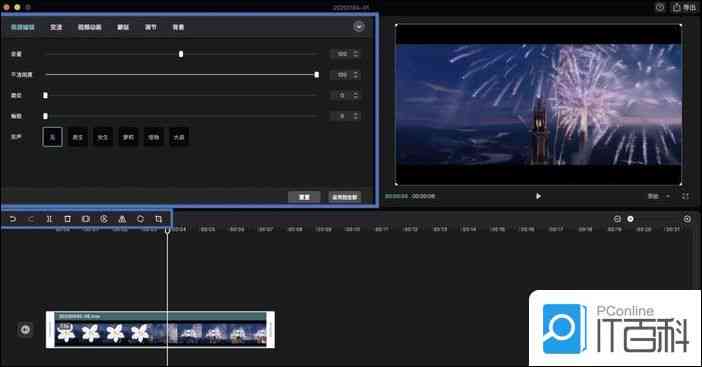
Task: Collapse the properties panel with chevron button
Action: tap(359, 26)
